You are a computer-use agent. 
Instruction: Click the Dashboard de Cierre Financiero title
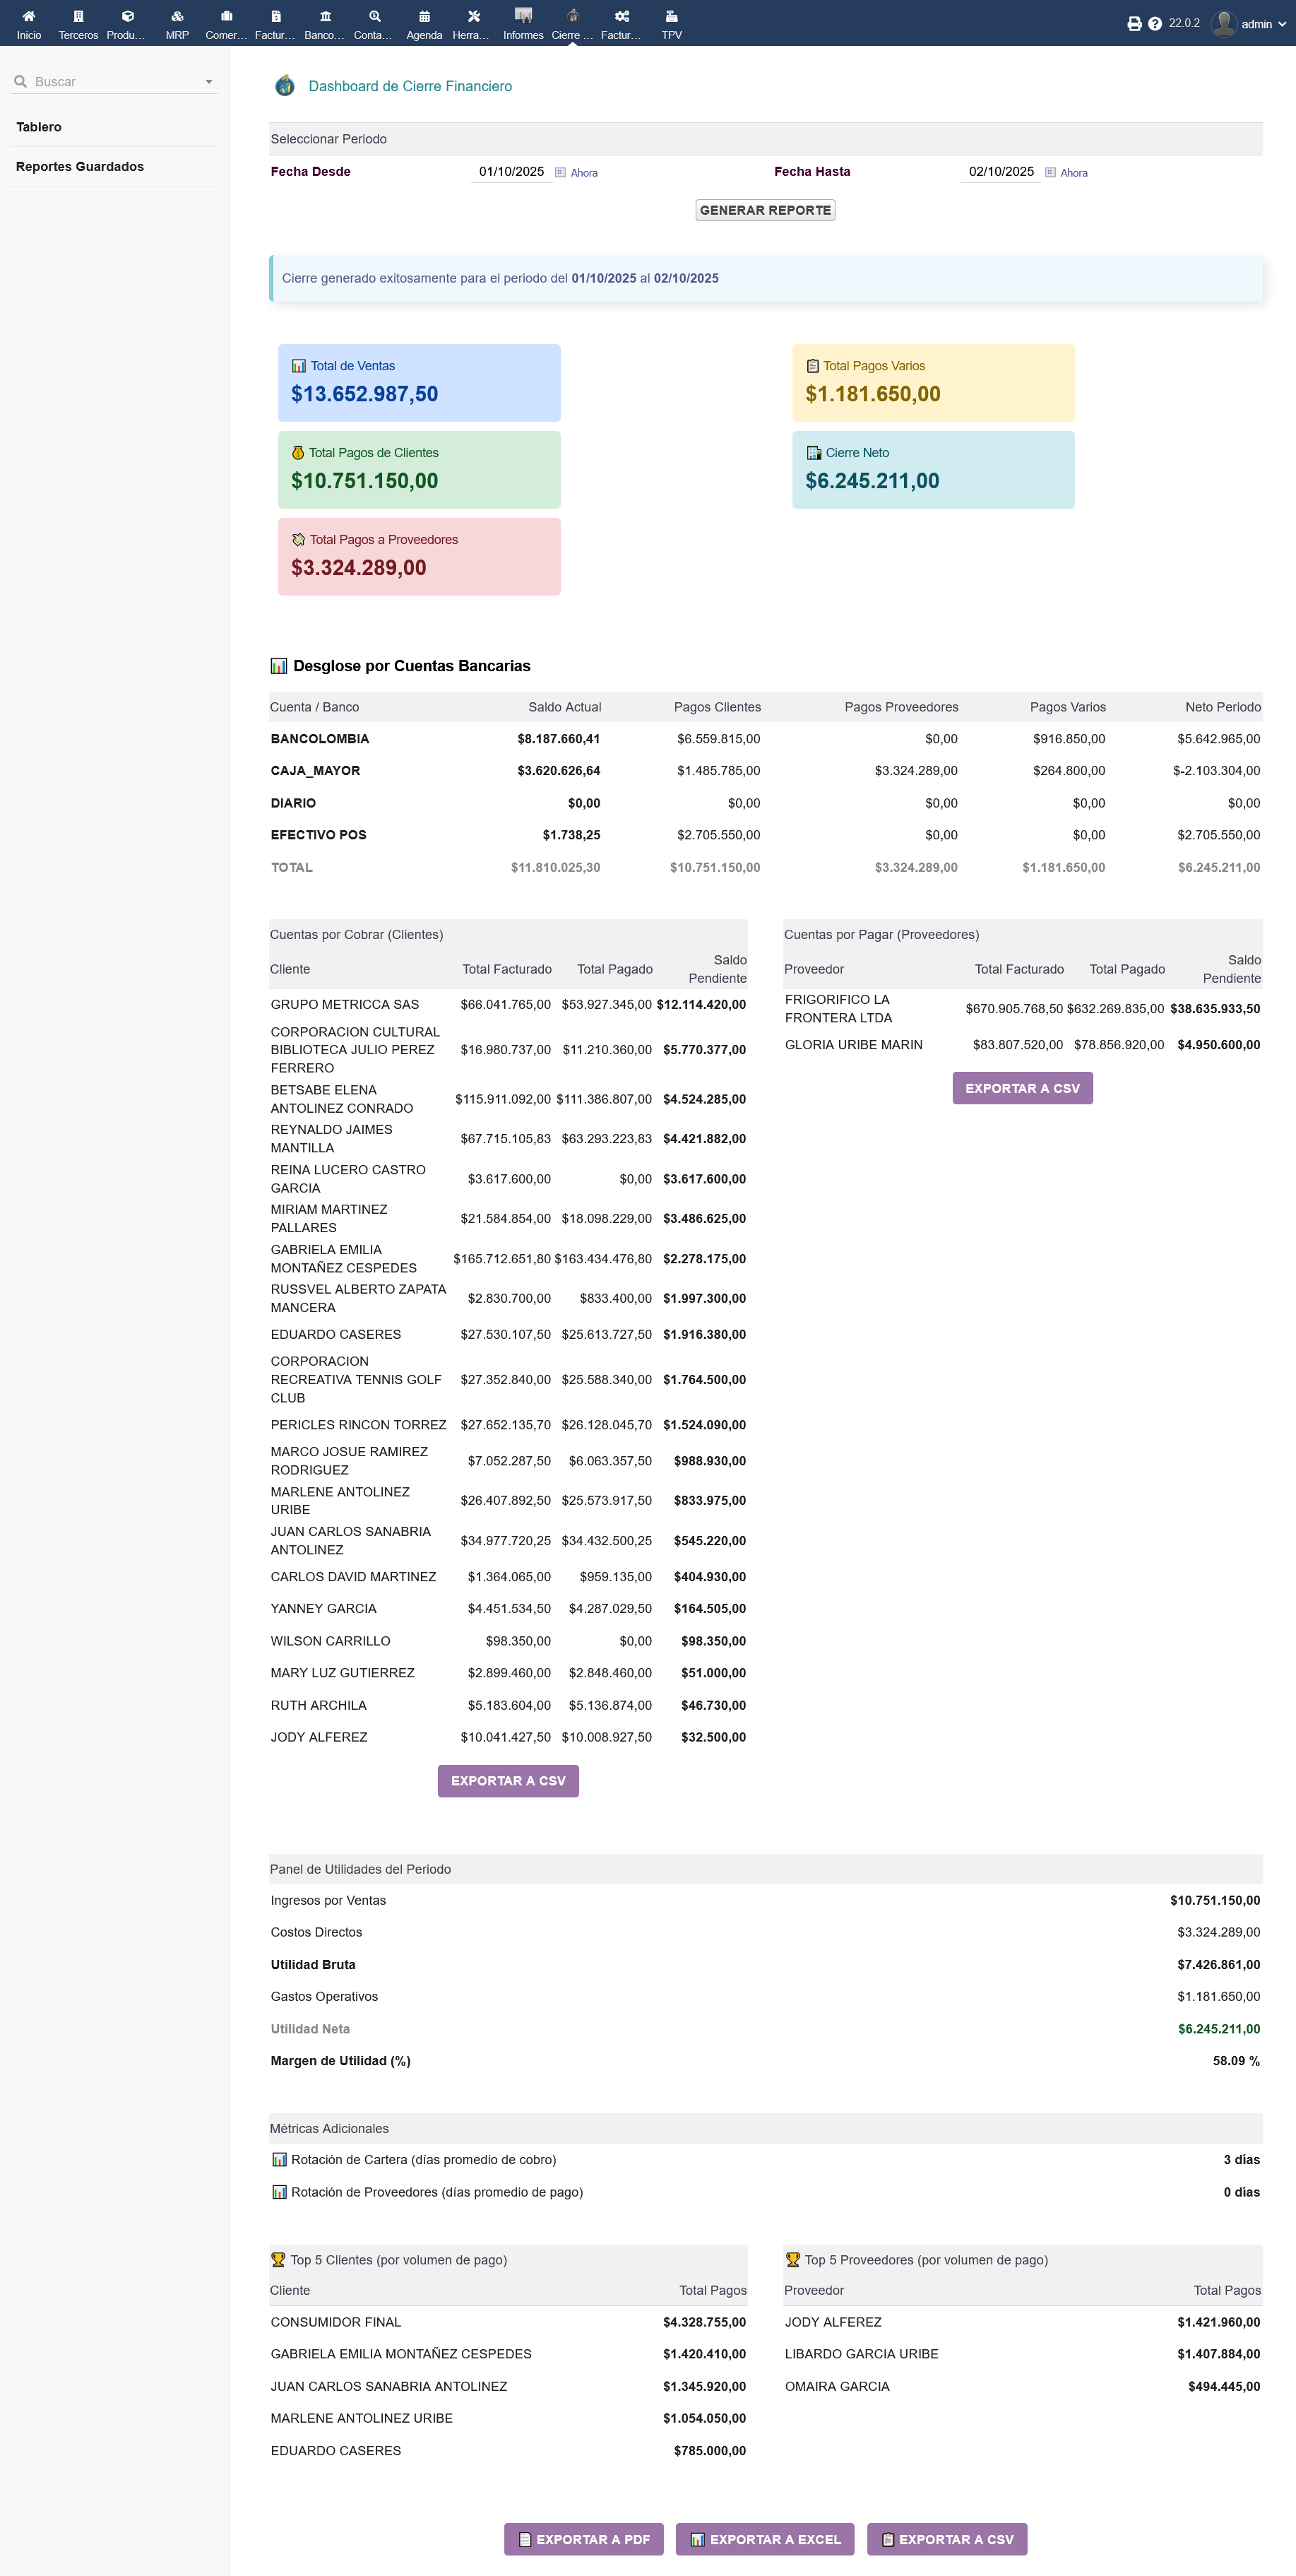coord(410,86)
